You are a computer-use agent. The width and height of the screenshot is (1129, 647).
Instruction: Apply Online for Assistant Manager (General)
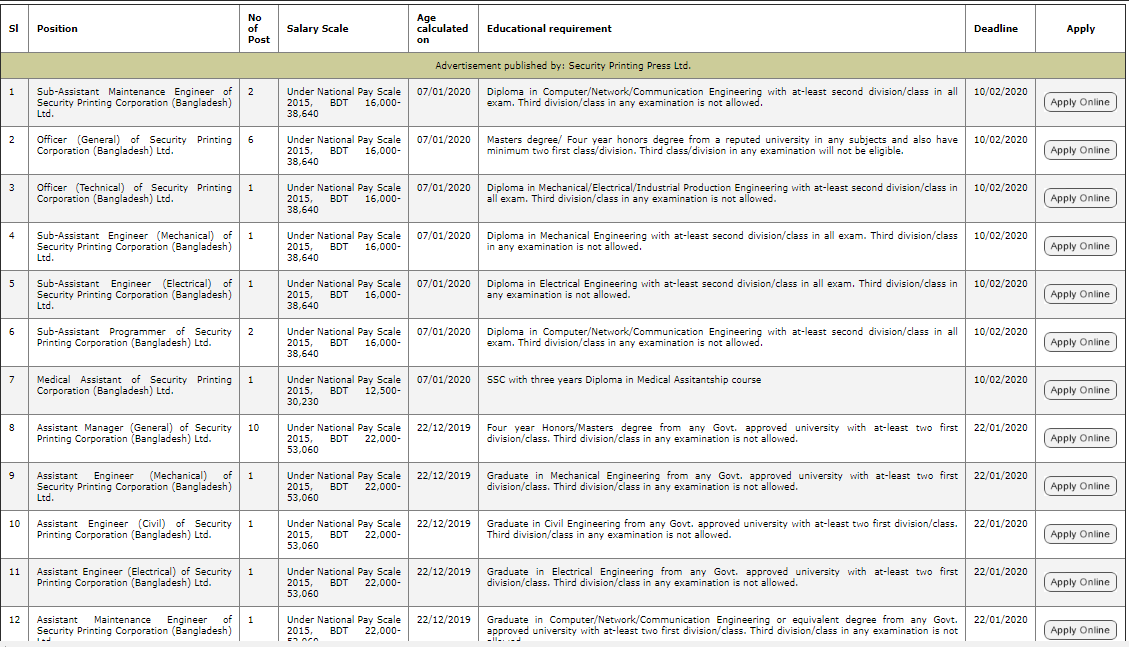click(1080, 438)
